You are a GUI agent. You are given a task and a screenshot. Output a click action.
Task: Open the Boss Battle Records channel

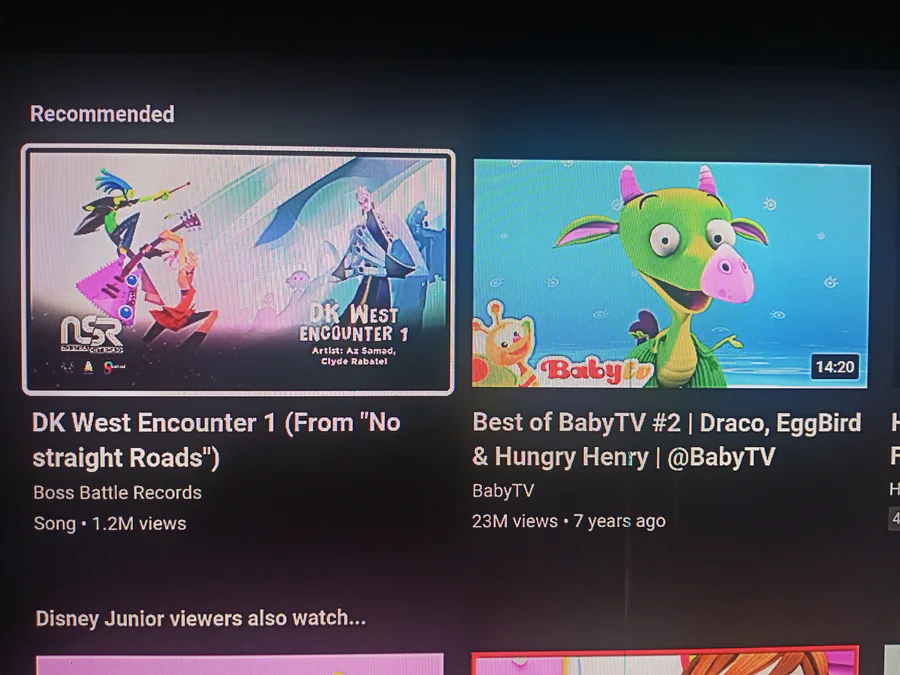118,492
